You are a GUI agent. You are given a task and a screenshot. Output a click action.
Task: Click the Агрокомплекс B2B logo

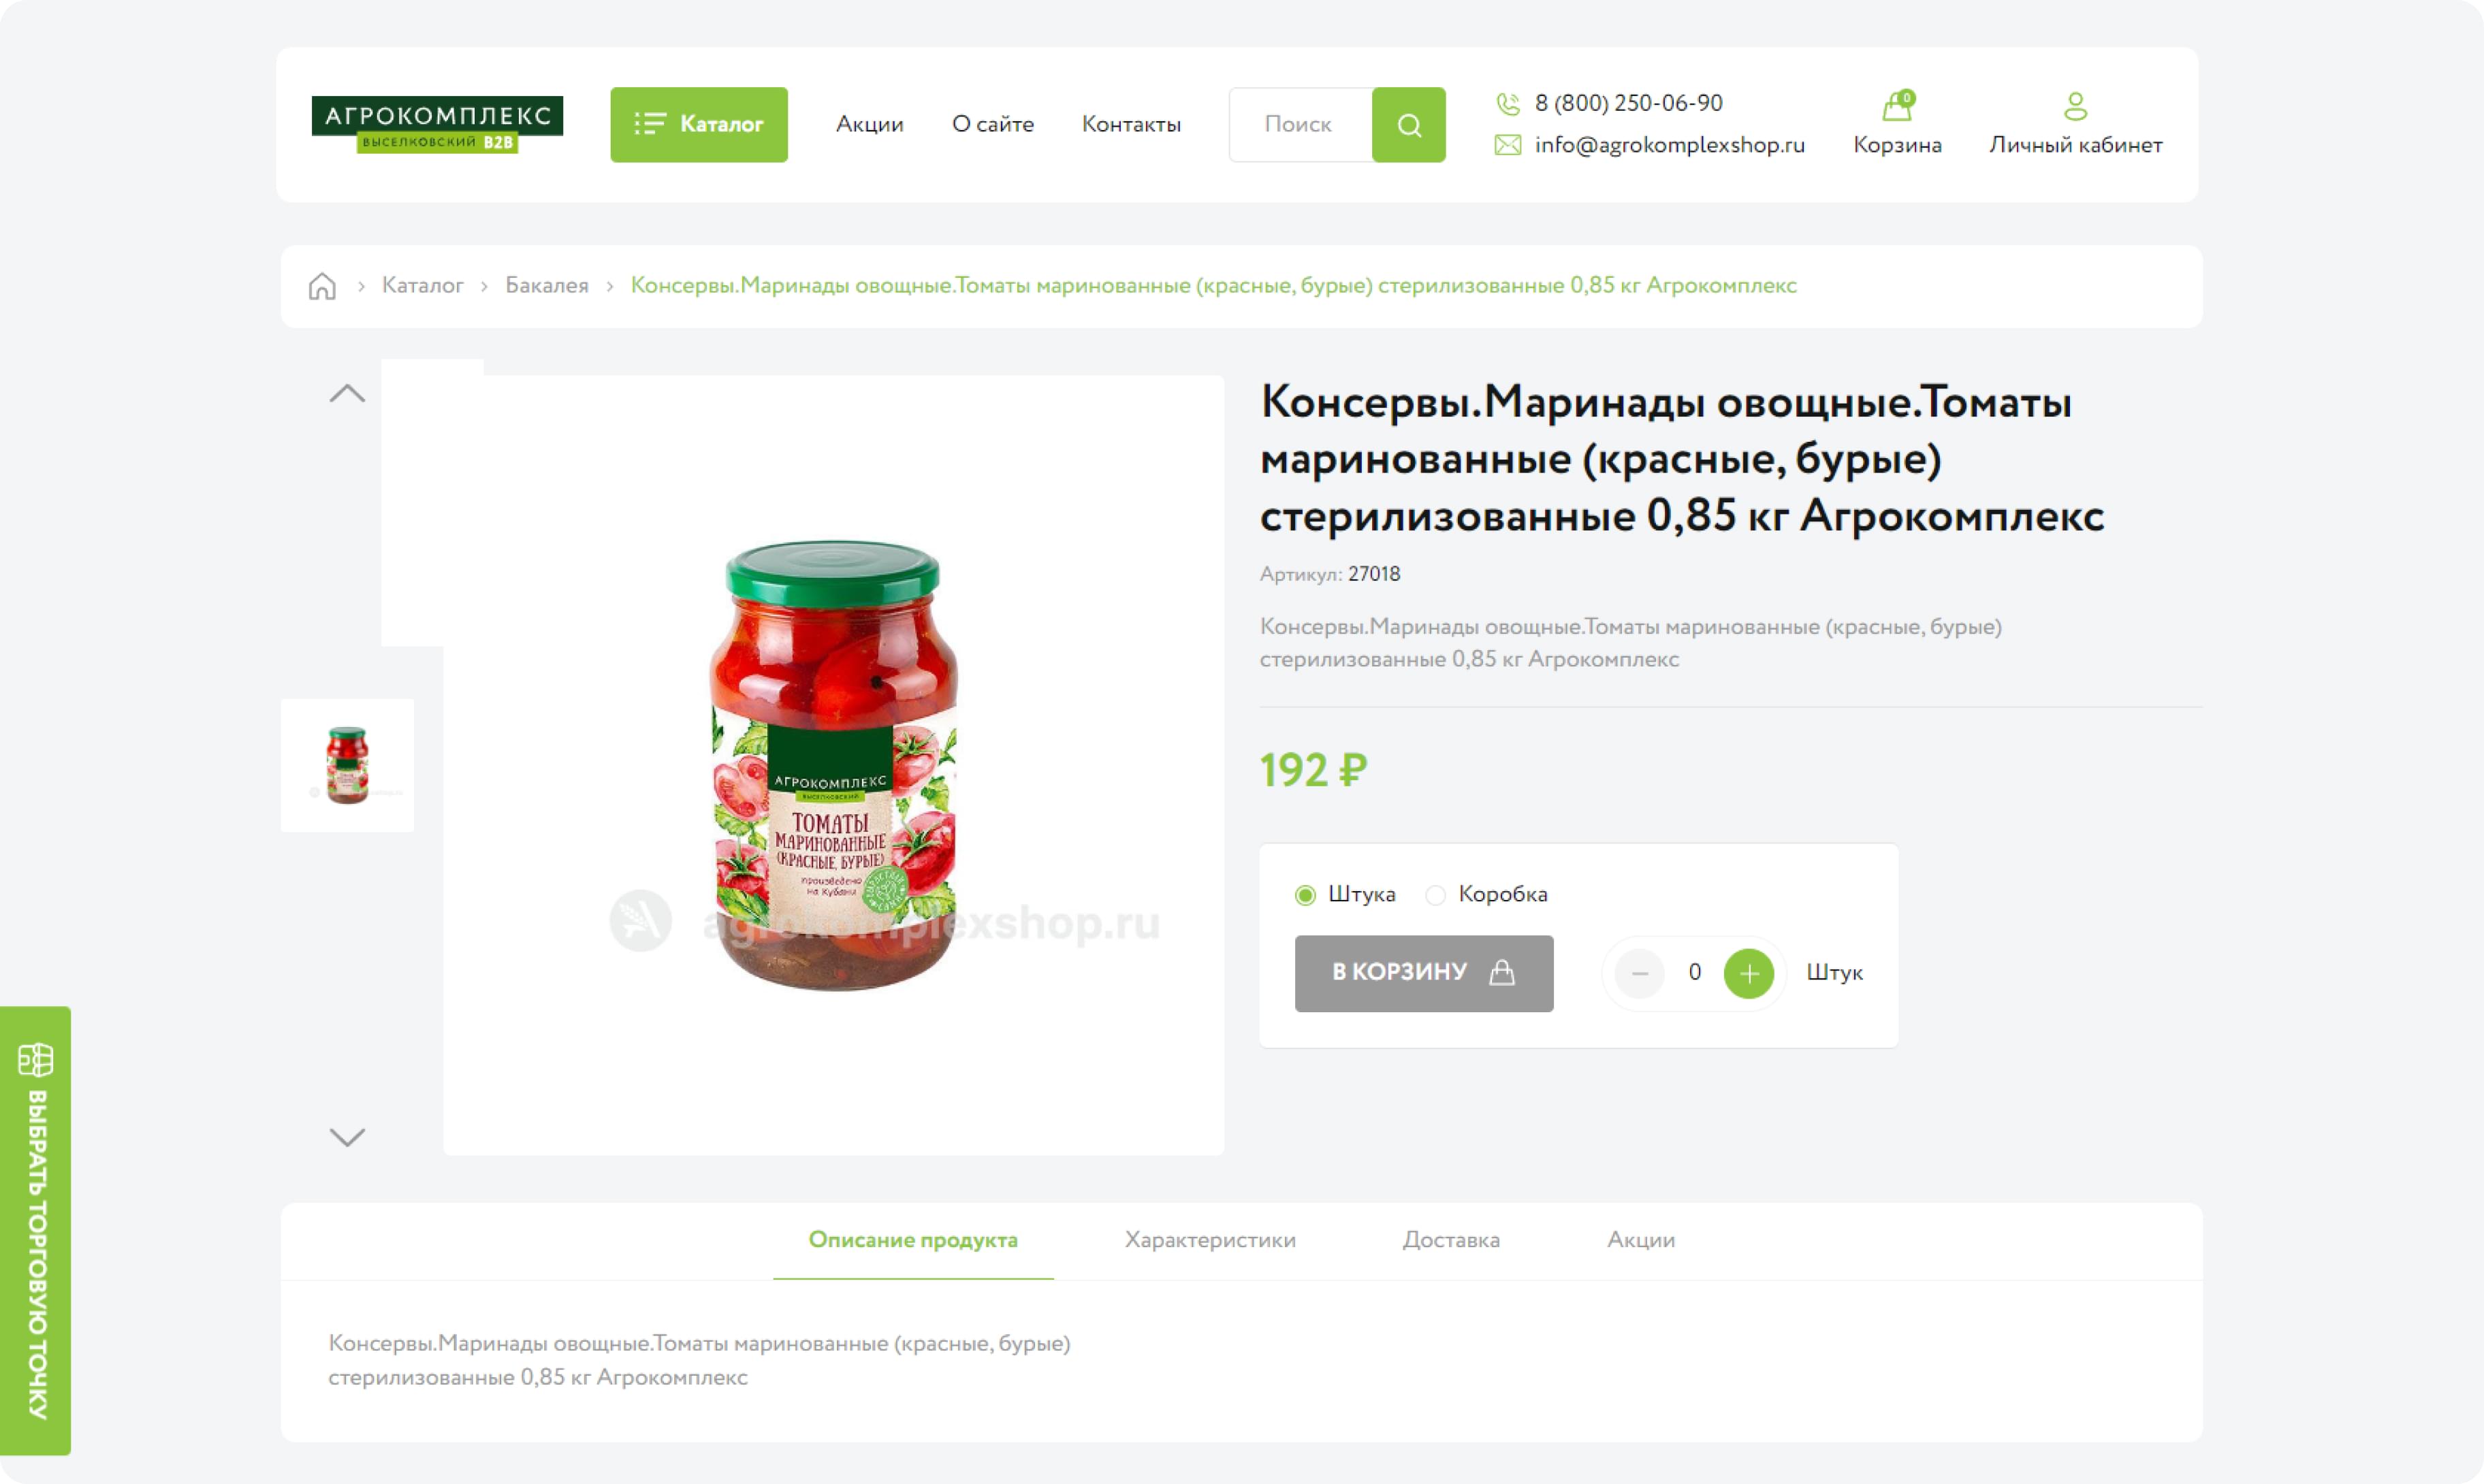[437, 124]
